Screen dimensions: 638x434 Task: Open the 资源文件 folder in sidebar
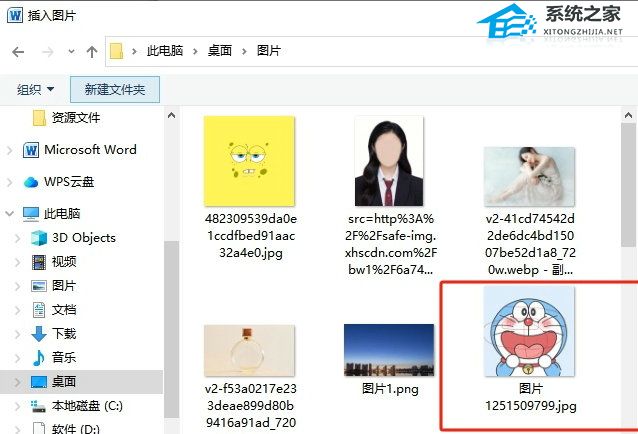[76, 118]
